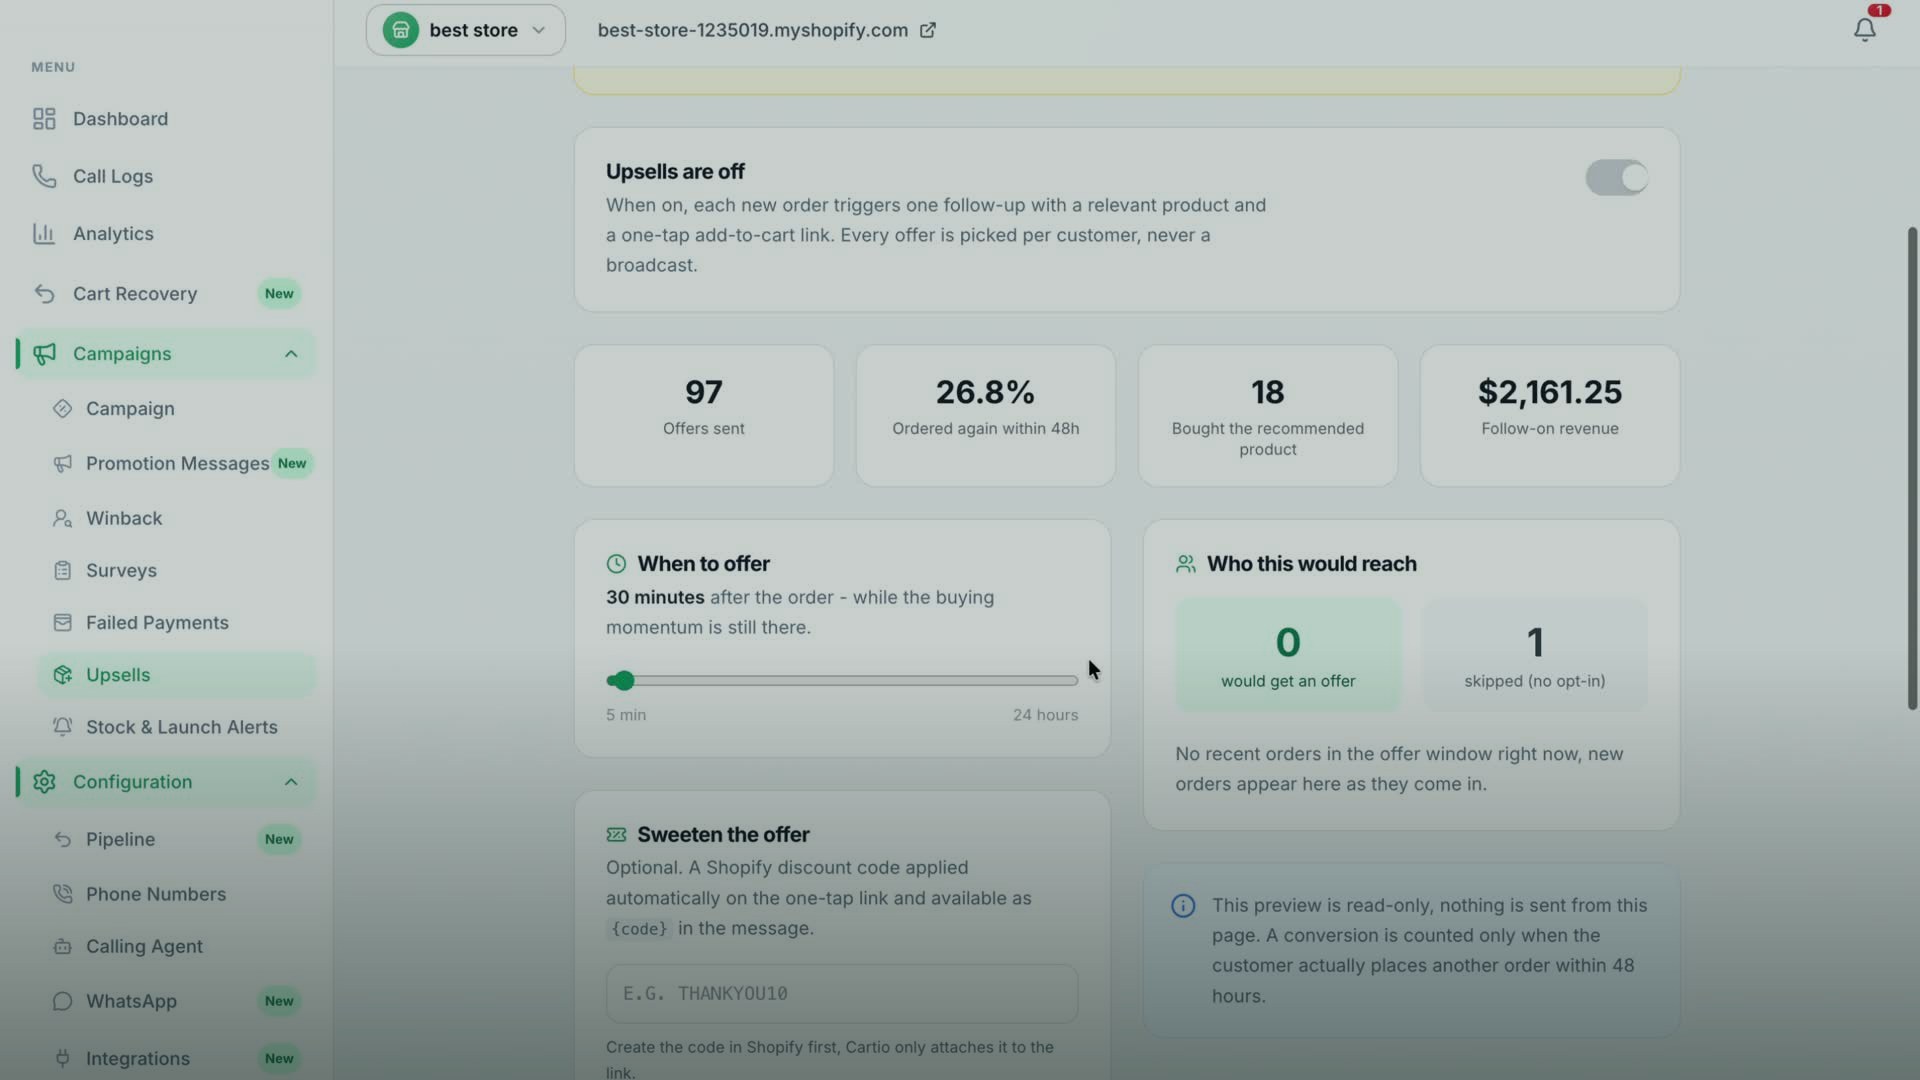
Task: Click the Cart Recovery return-arrow icon
Action: (x=44, y=294)
